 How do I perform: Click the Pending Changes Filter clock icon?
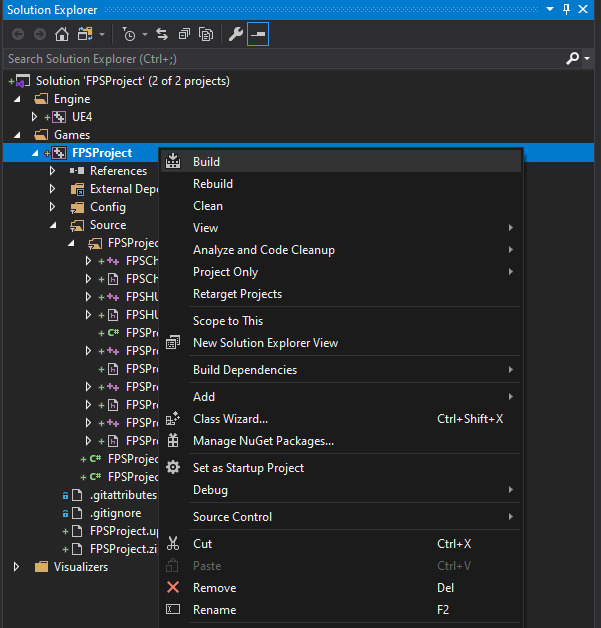pyautogui.click(x=129, y=34)
